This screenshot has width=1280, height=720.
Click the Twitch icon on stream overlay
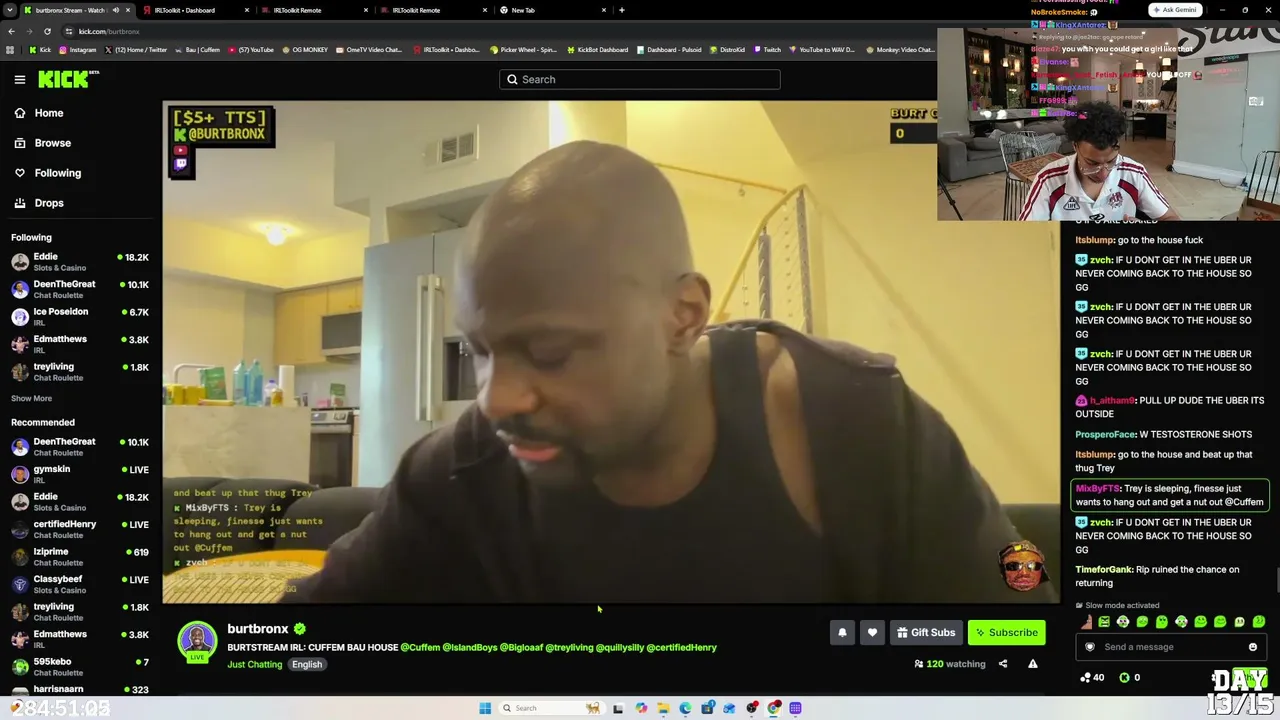[181, 165]
